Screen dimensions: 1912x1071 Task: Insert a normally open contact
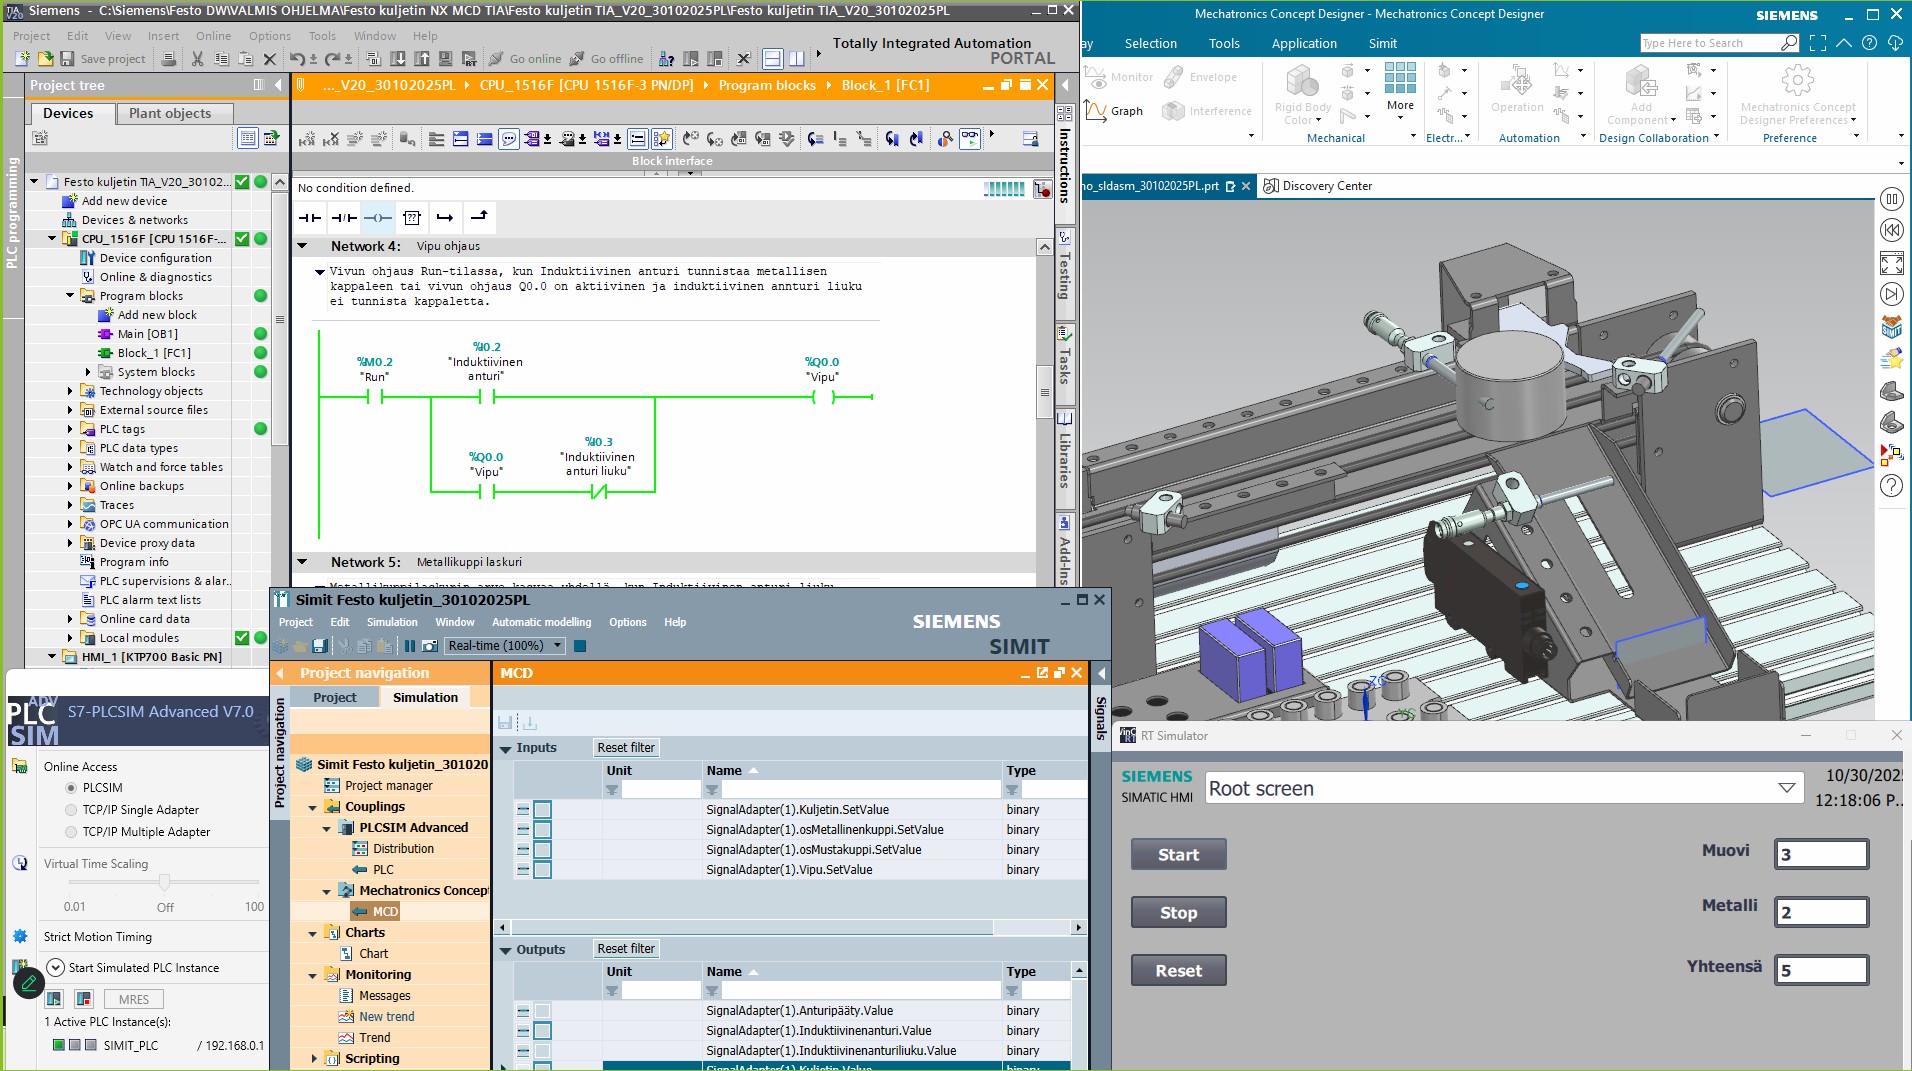point(310,218)
